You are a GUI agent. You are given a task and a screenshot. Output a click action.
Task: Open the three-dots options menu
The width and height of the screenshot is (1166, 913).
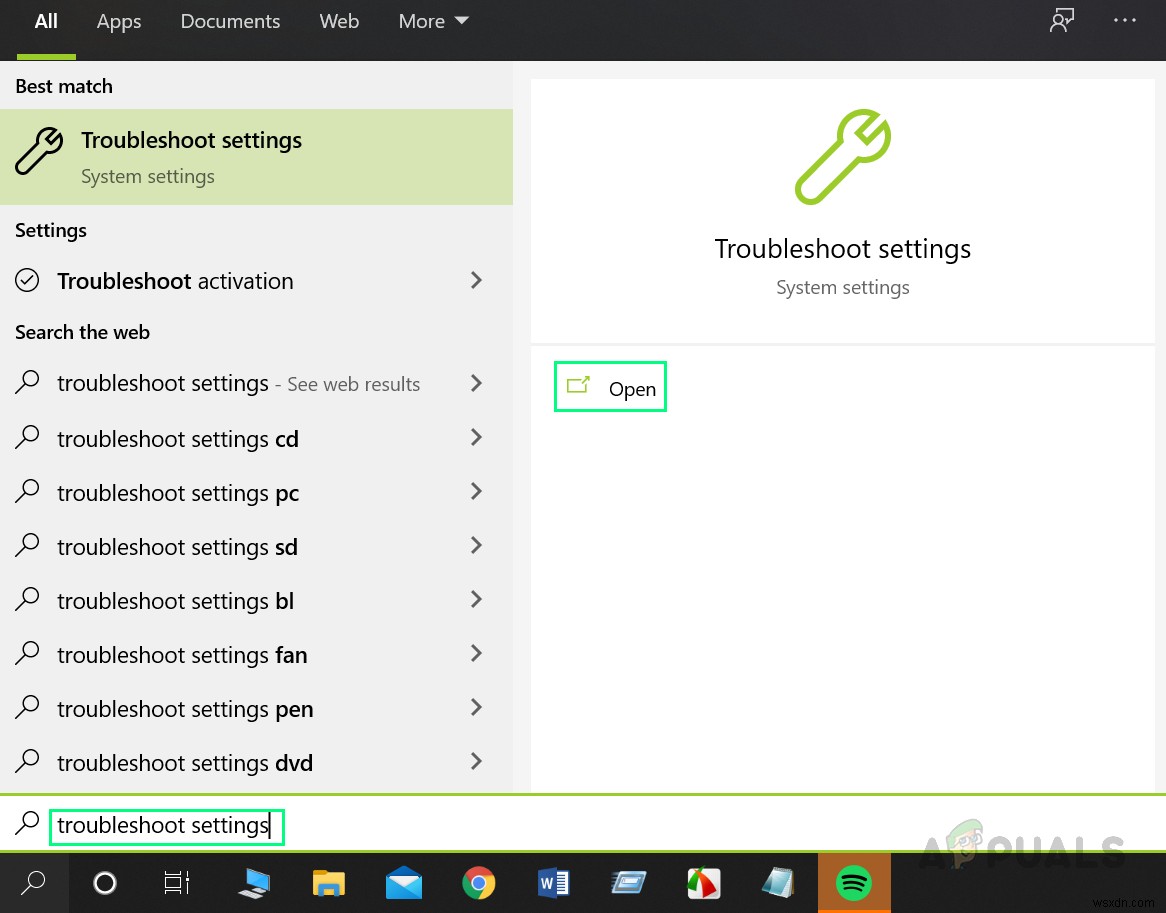pyautogui.click(x=1124, y=21)
